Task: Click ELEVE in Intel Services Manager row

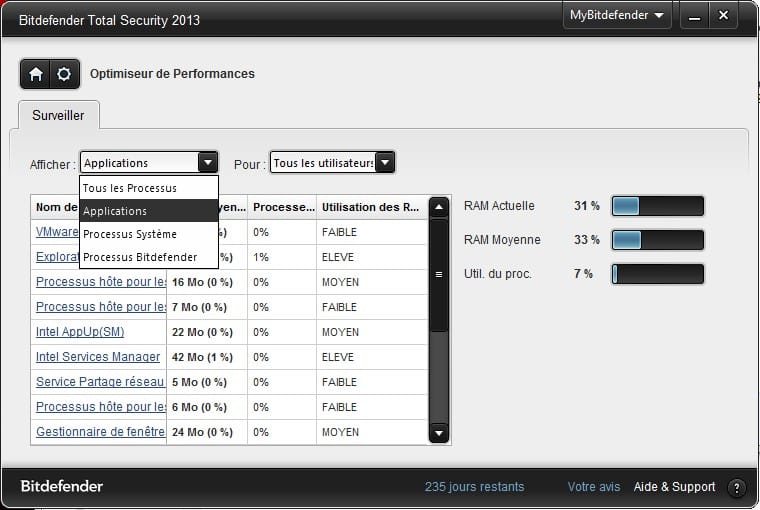Action: point(338,357)
